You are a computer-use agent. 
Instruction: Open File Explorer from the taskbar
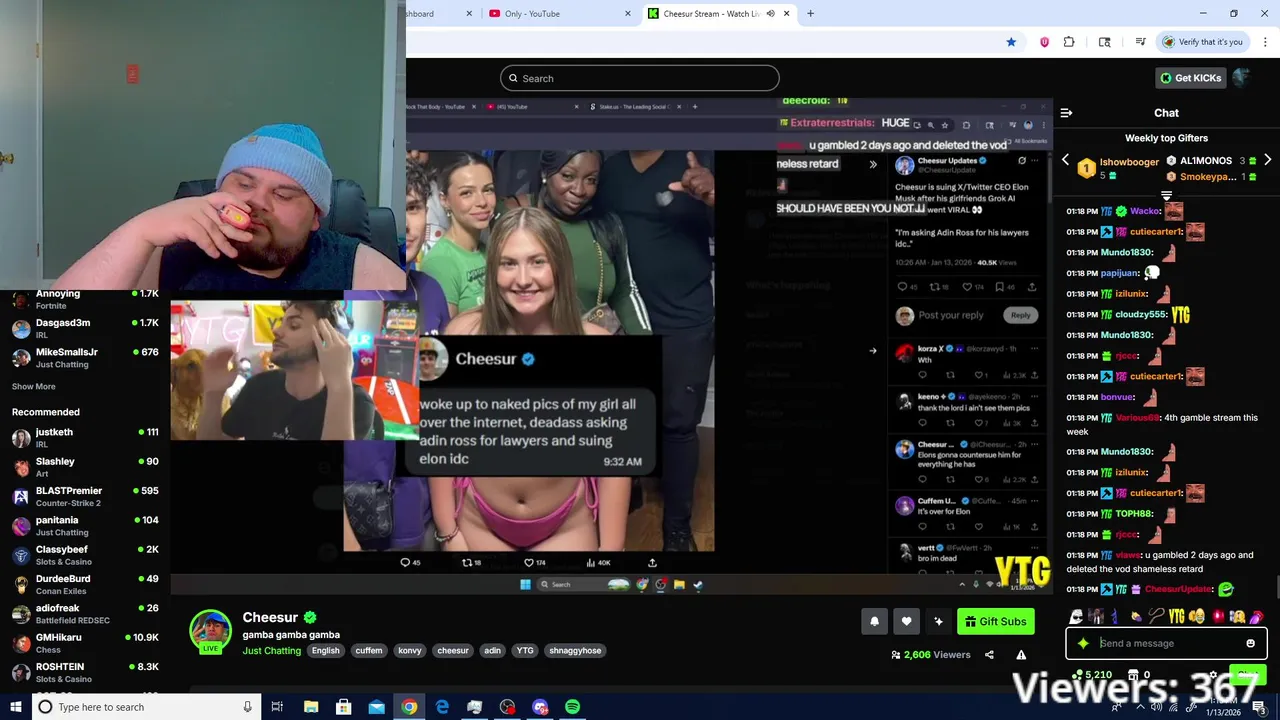tap(311, 707)
